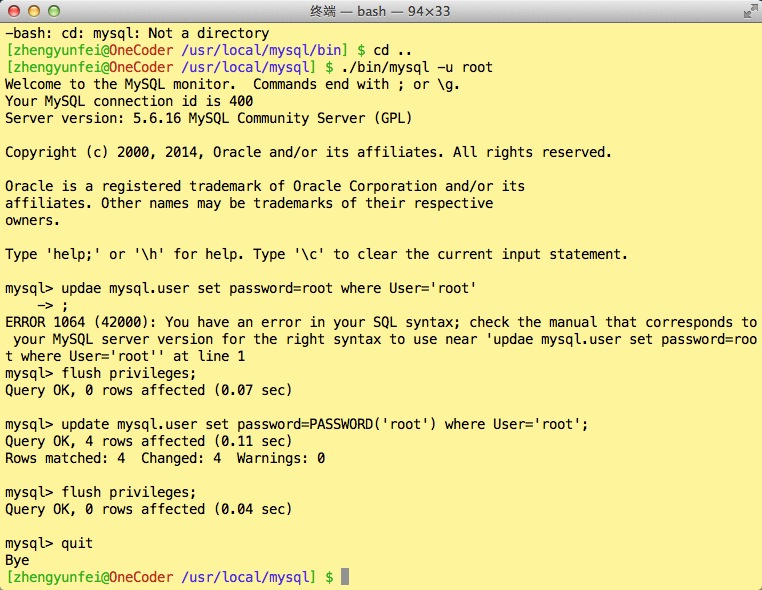Screen dimensions: 762x590
Task: Click the green zoom window button
Action: [54, 11]
